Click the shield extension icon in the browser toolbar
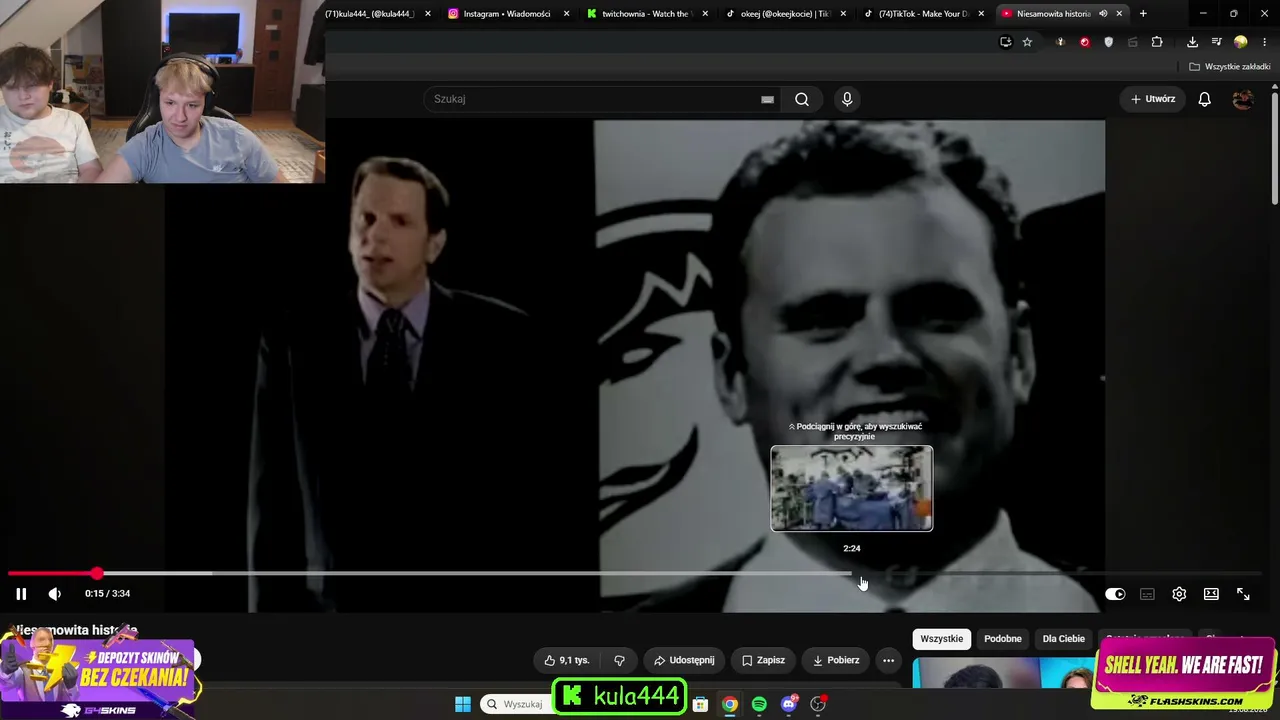The height and width of the screenshot is (720, 1280). point(1108,42)
